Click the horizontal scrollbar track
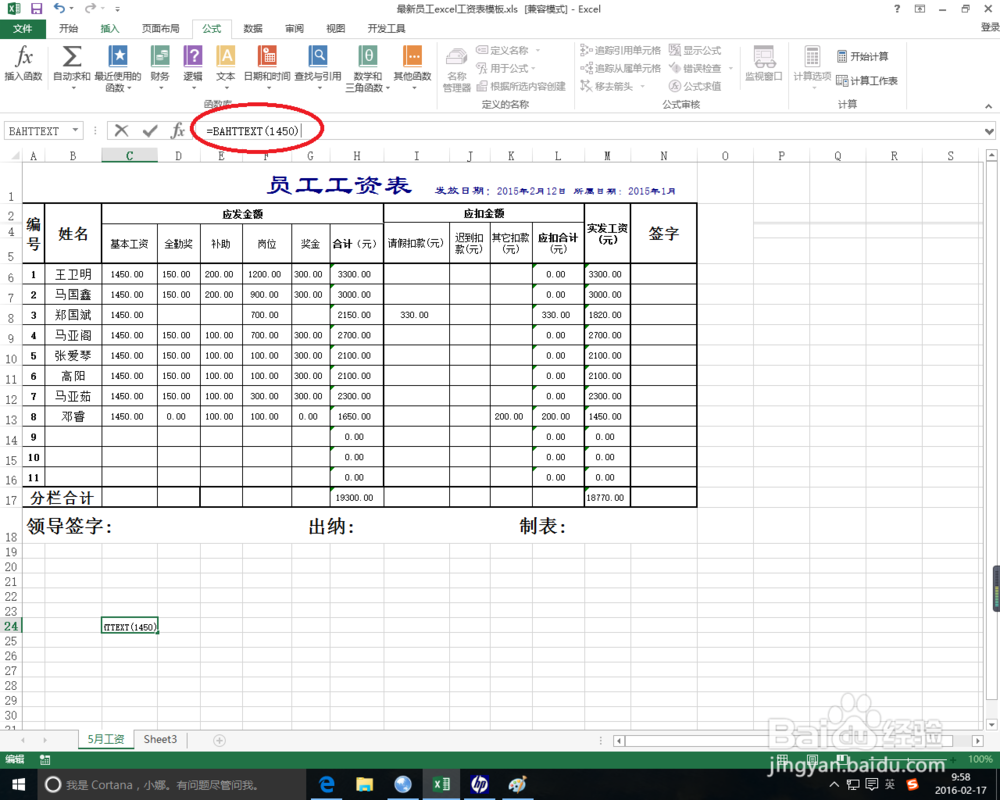The width and height of the screenshot is (1000, 800). pyautogui.click(x=798, y=741)
